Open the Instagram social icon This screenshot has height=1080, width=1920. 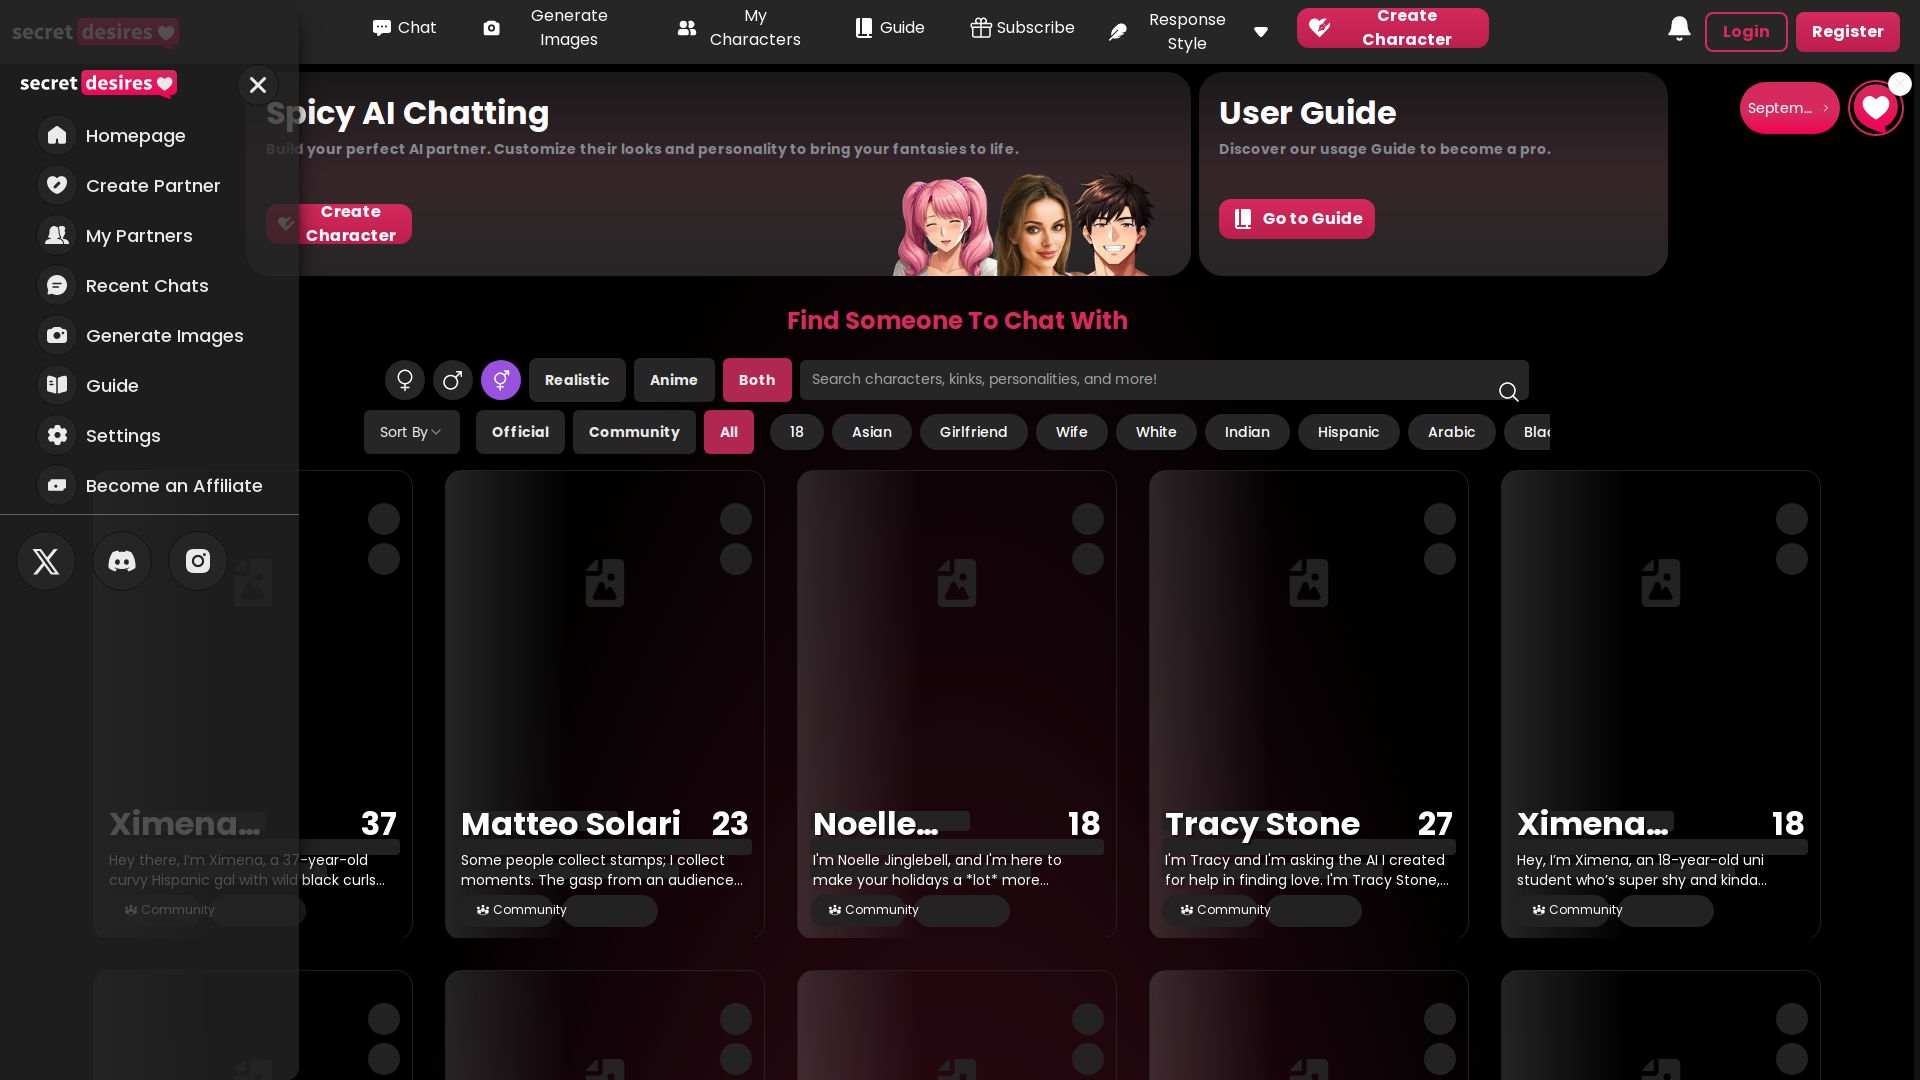(x=198, y=561)
